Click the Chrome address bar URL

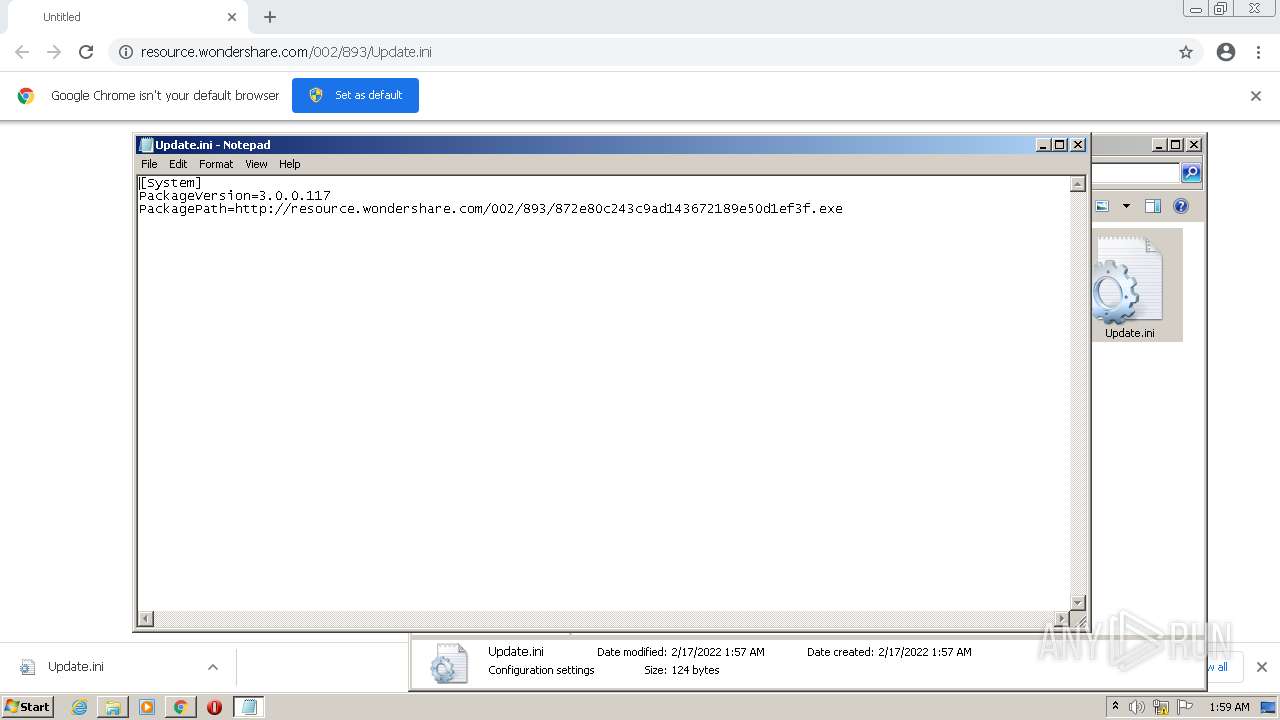point(286,52)
